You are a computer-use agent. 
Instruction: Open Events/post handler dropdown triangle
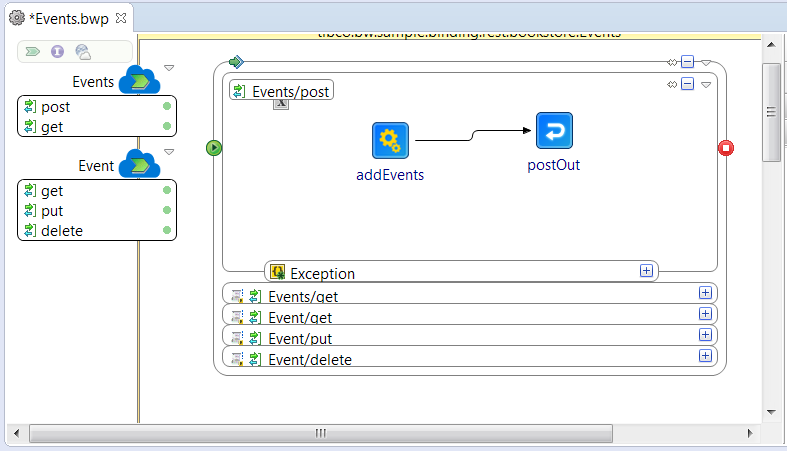(706, 85)
